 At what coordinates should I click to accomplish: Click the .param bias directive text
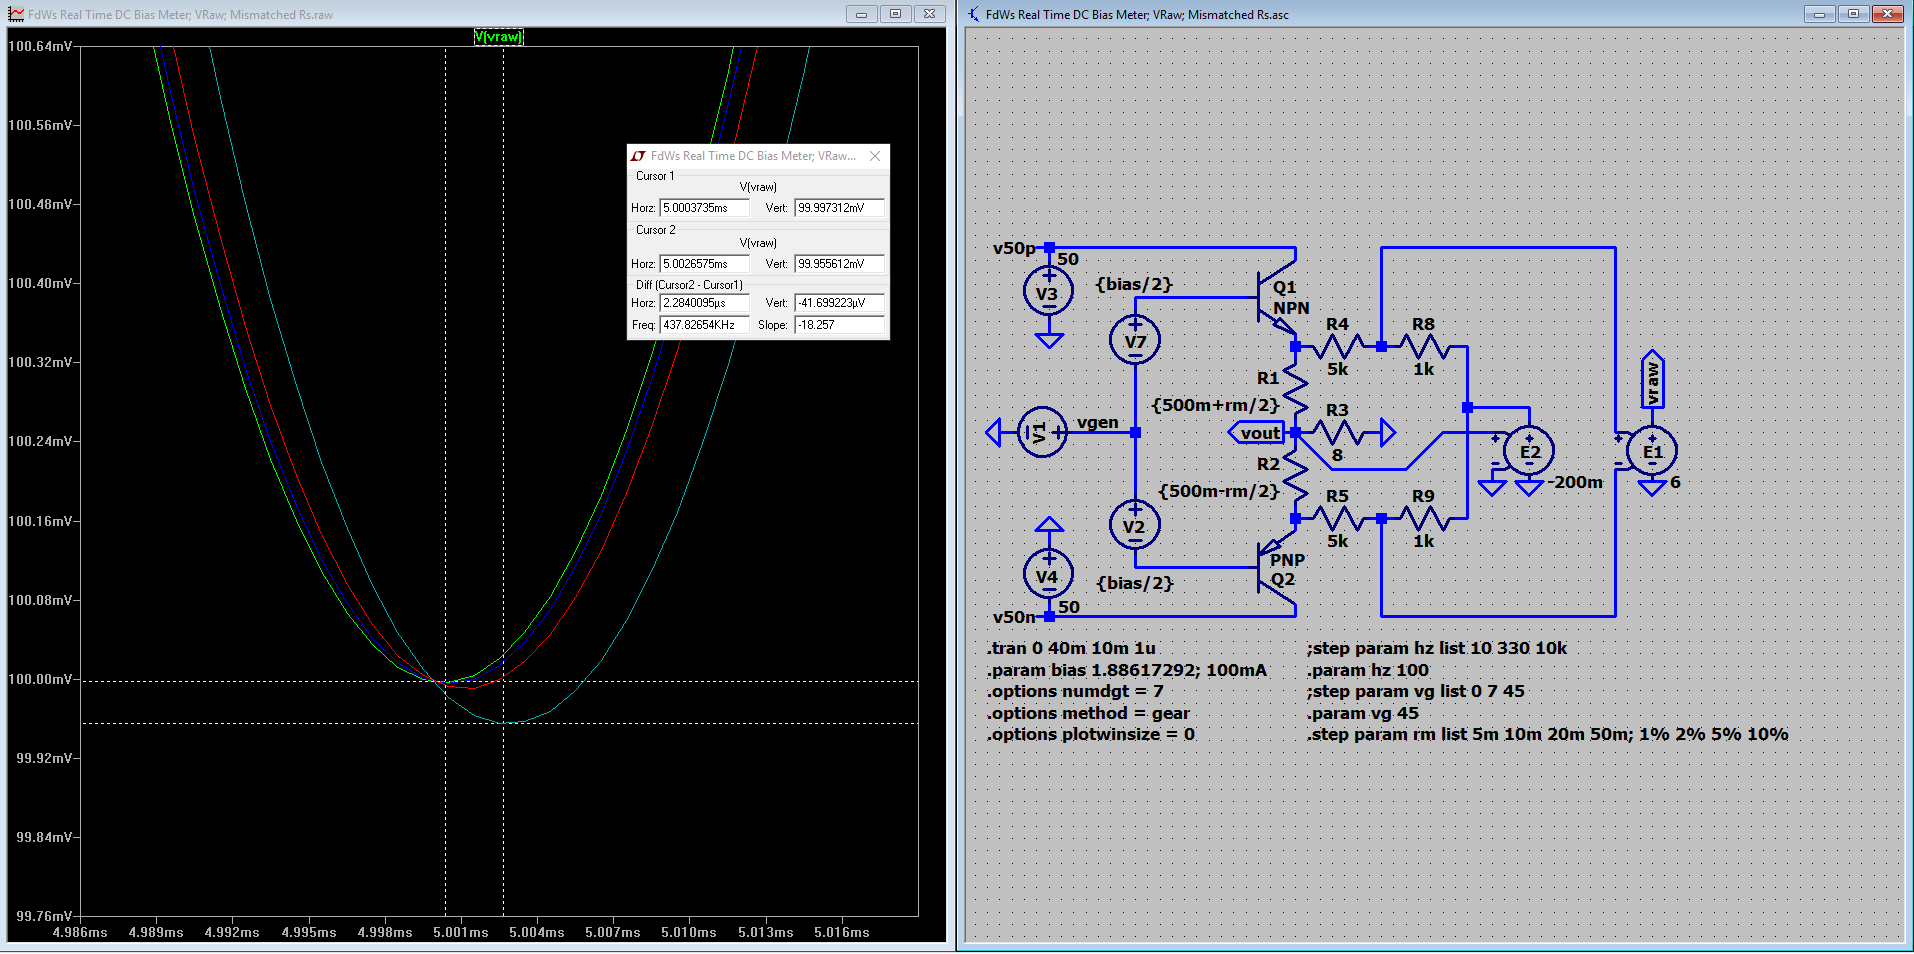[x=1127, y=670]
